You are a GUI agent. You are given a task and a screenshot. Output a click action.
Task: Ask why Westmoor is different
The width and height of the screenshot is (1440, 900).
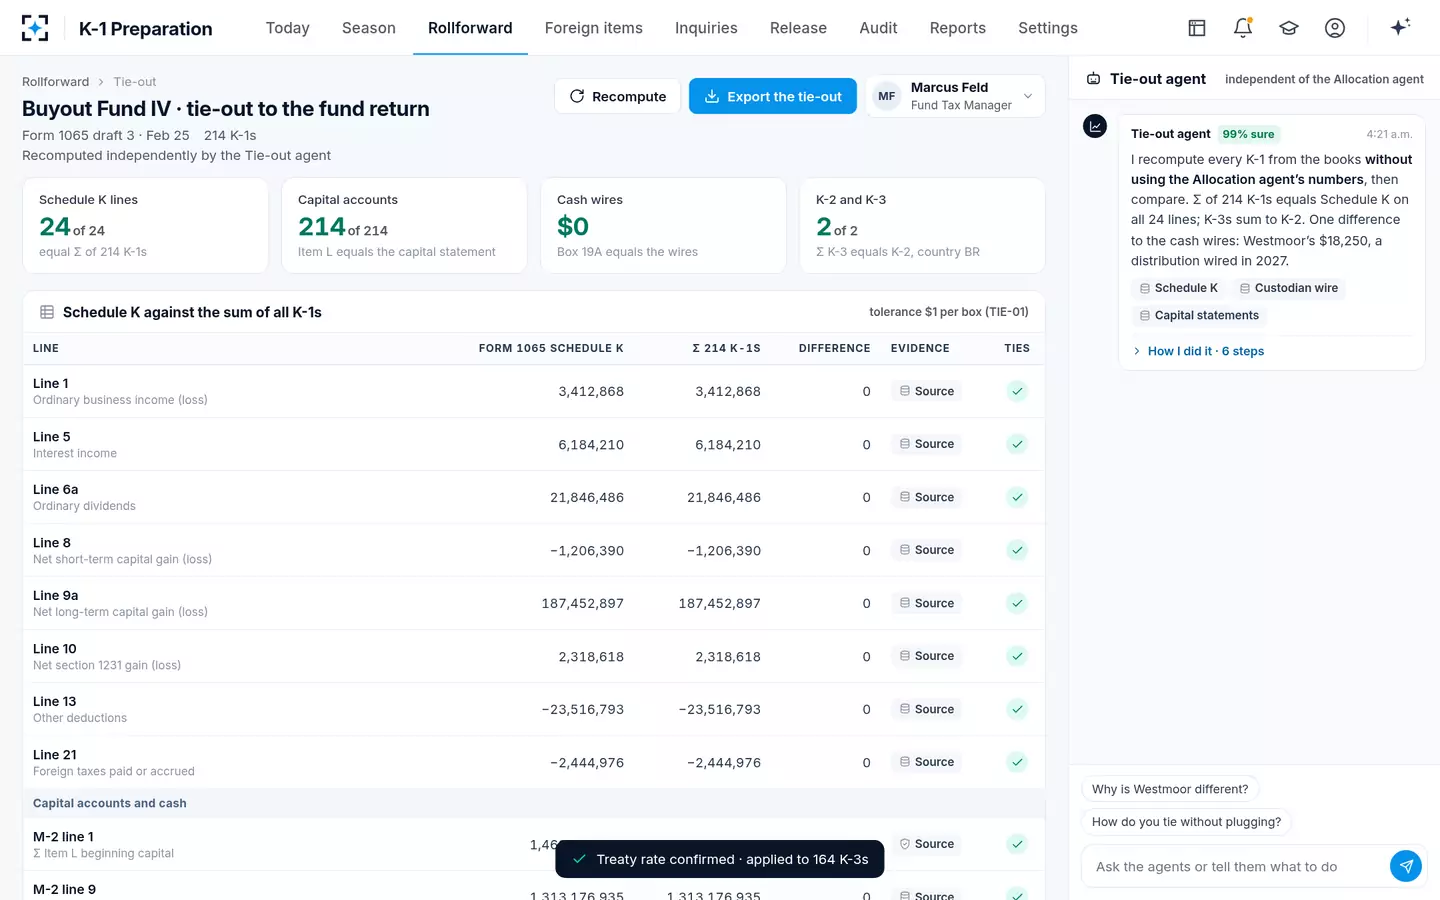(1170, 789)
